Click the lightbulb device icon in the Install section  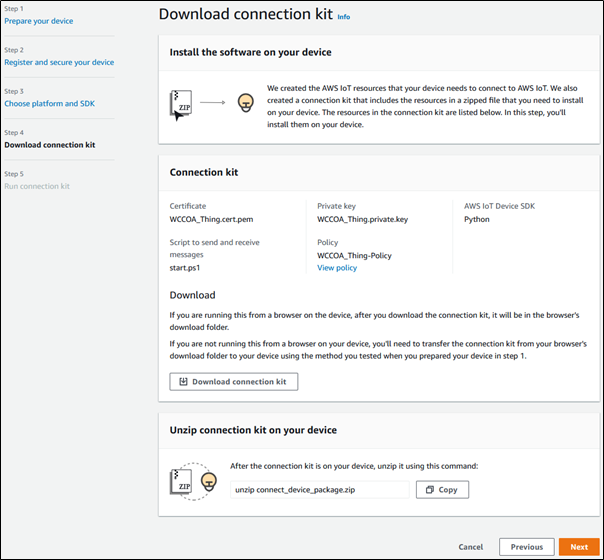[243, 101]
